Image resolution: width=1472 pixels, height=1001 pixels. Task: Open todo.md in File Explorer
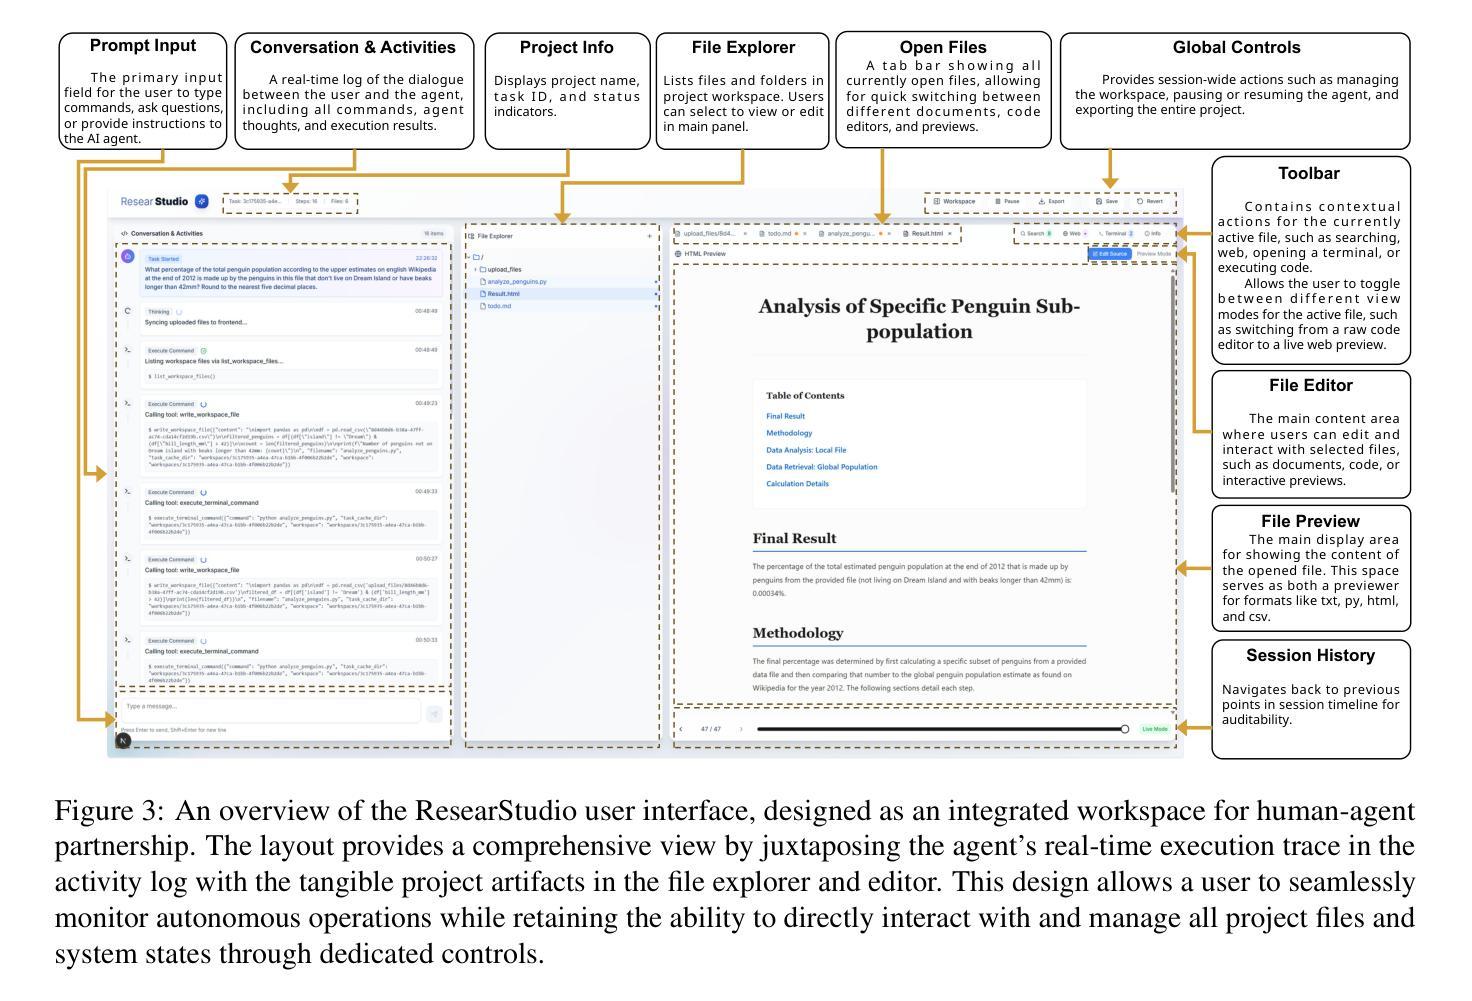point(499,306)
